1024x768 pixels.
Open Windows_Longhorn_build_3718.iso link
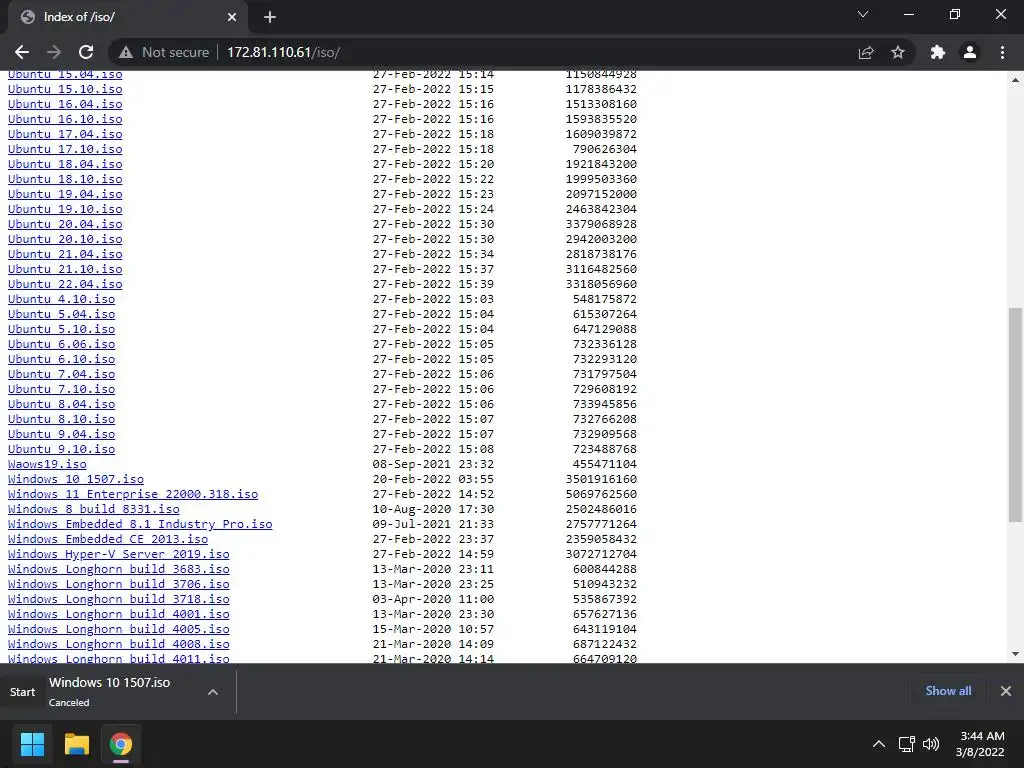(118, 600)
